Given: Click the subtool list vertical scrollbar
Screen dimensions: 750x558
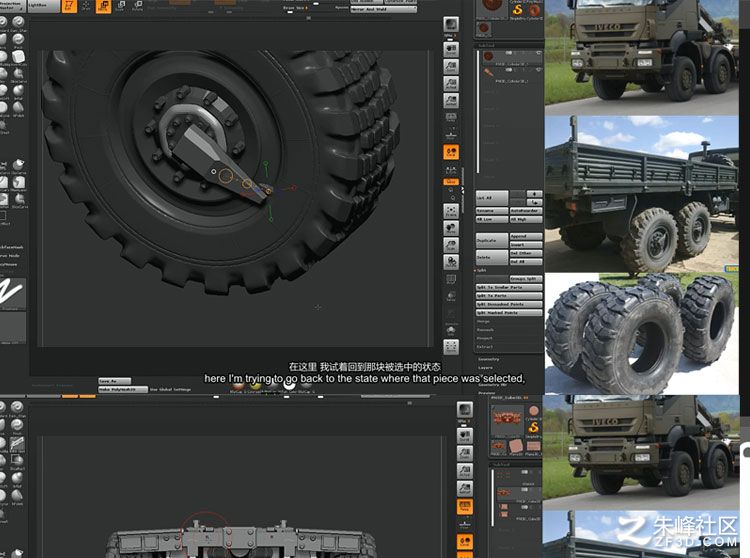Looking at the screenshot, I should (478, 111).
